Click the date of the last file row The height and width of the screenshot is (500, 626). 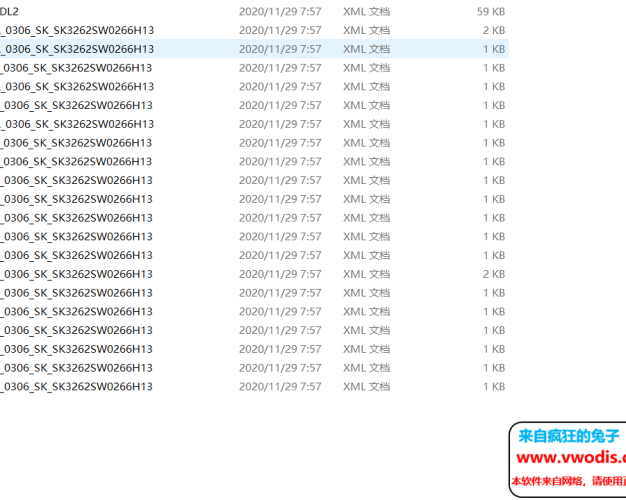point(280,386)
